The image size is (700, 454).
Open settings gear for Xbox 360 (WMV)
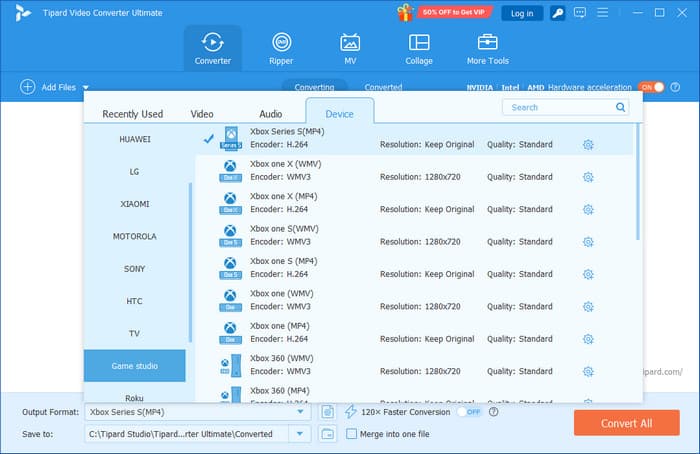(588, 371)
